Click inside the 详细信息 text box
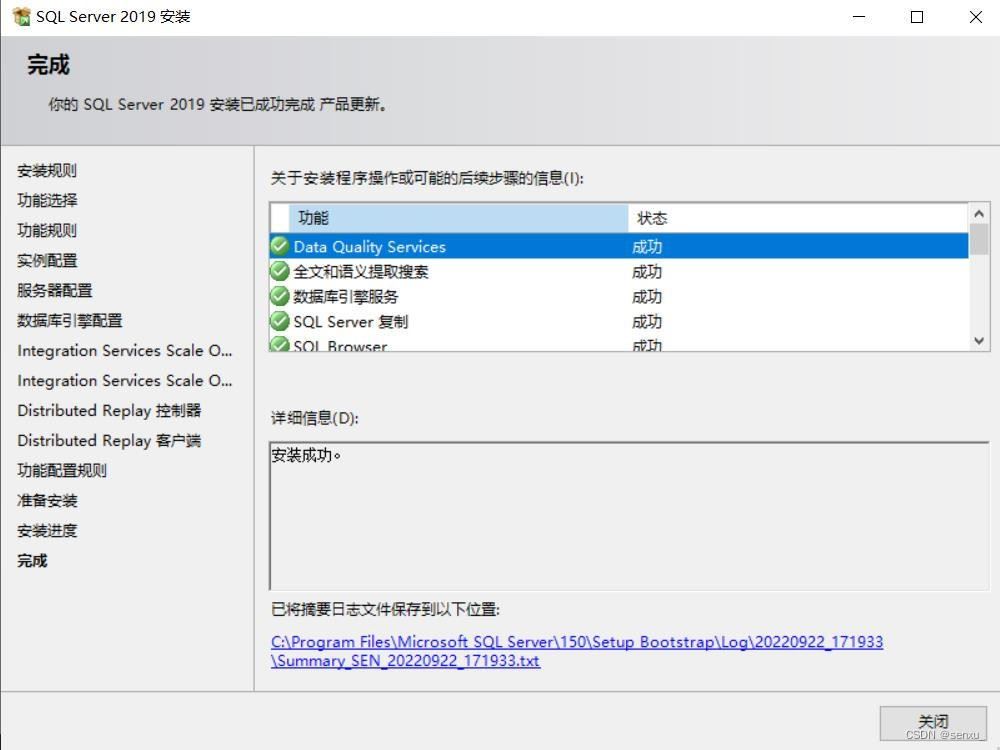Screen dimensions: 1000x750 (629, 515)
